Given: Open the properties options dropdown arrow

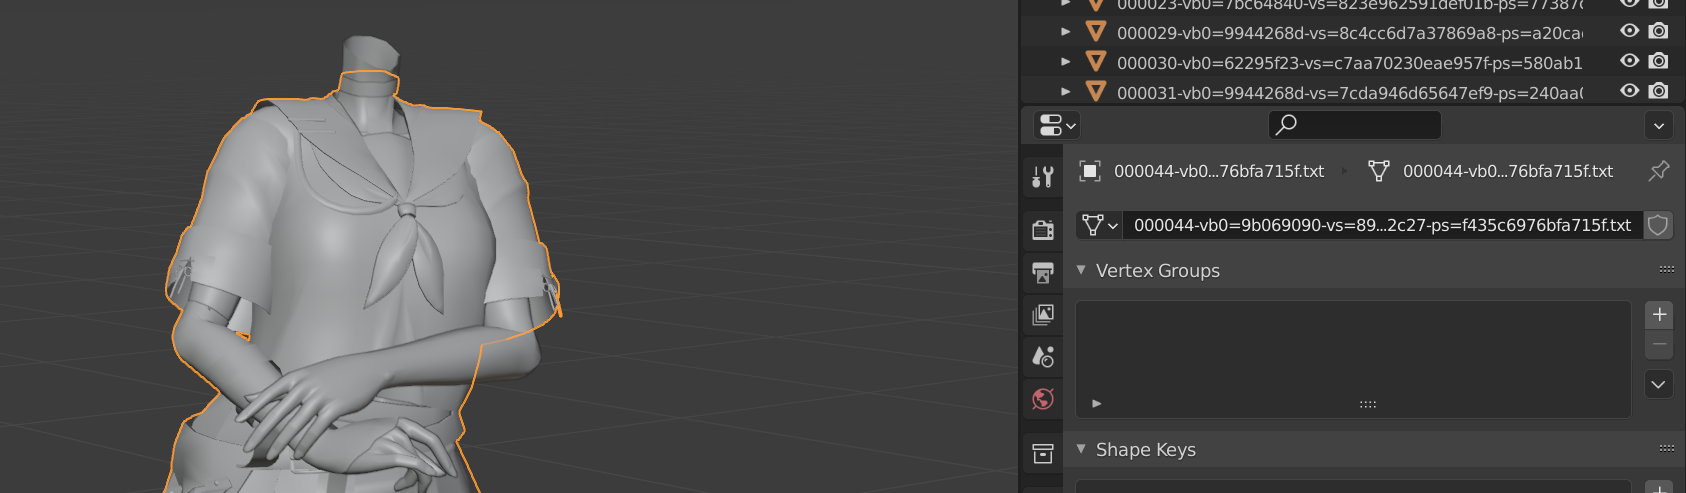Looking at the screenshot, I should 1658,125.
